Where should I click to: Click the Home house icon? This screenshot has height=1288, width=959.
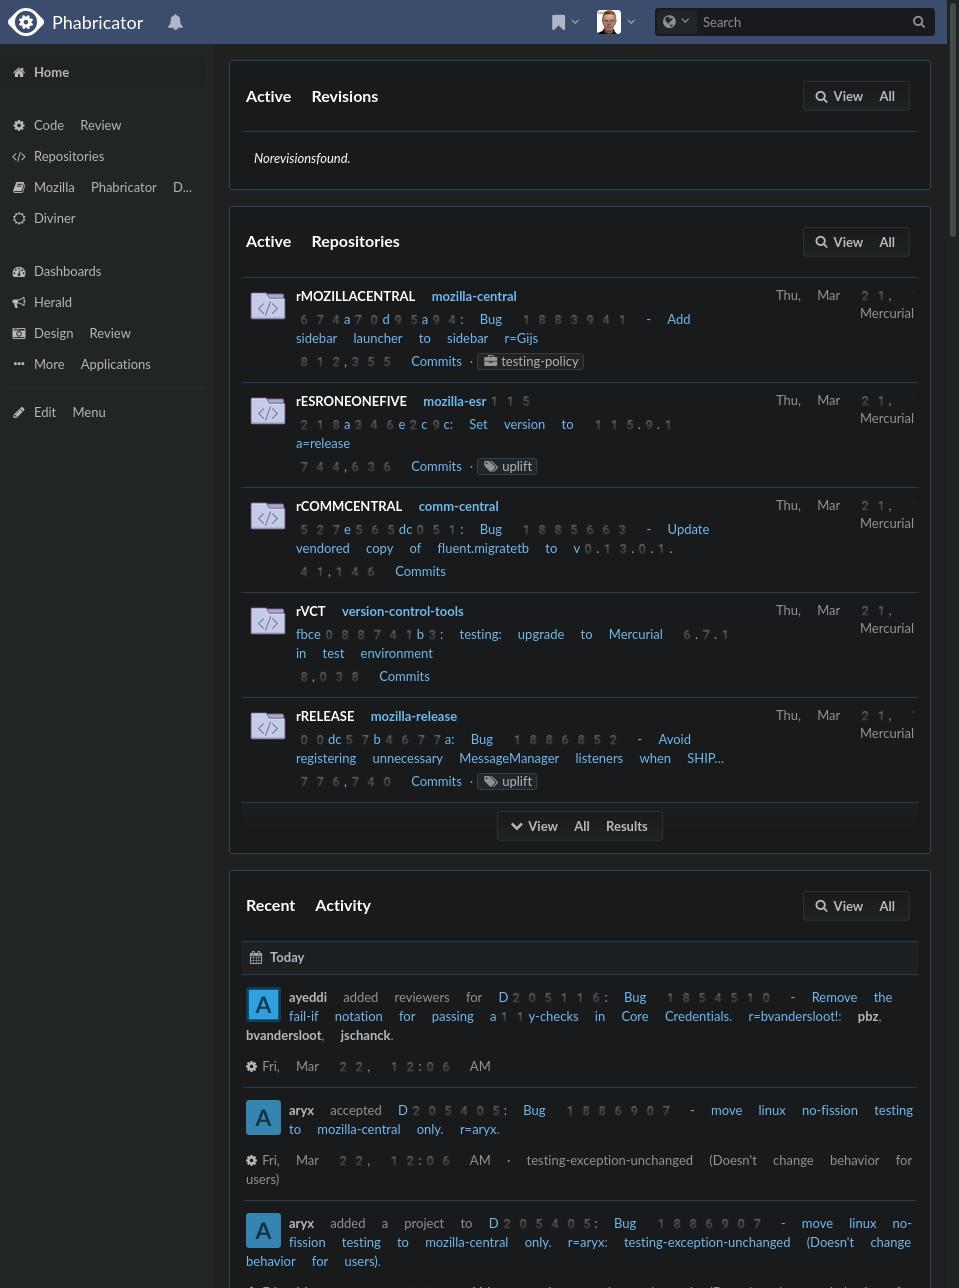pos(19,72)
